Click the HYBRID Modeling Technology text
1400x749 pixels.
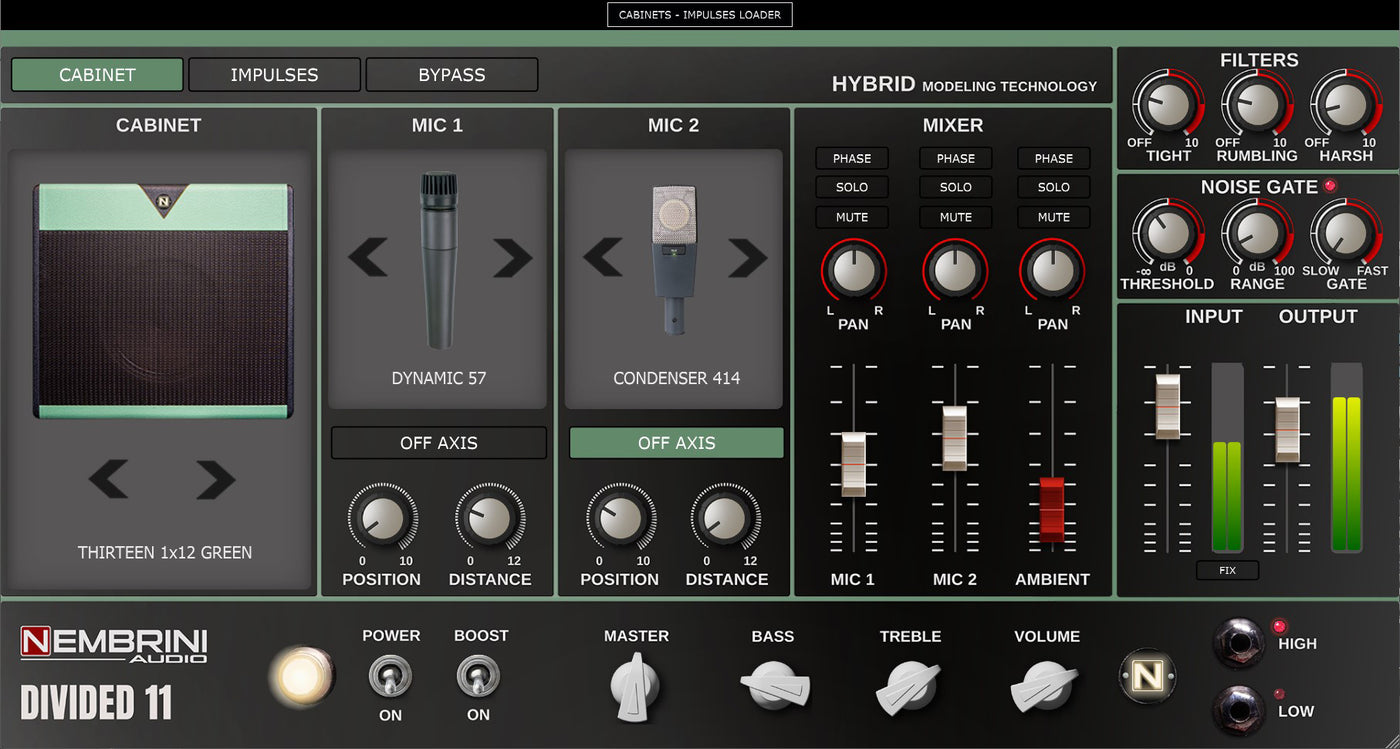964,85
